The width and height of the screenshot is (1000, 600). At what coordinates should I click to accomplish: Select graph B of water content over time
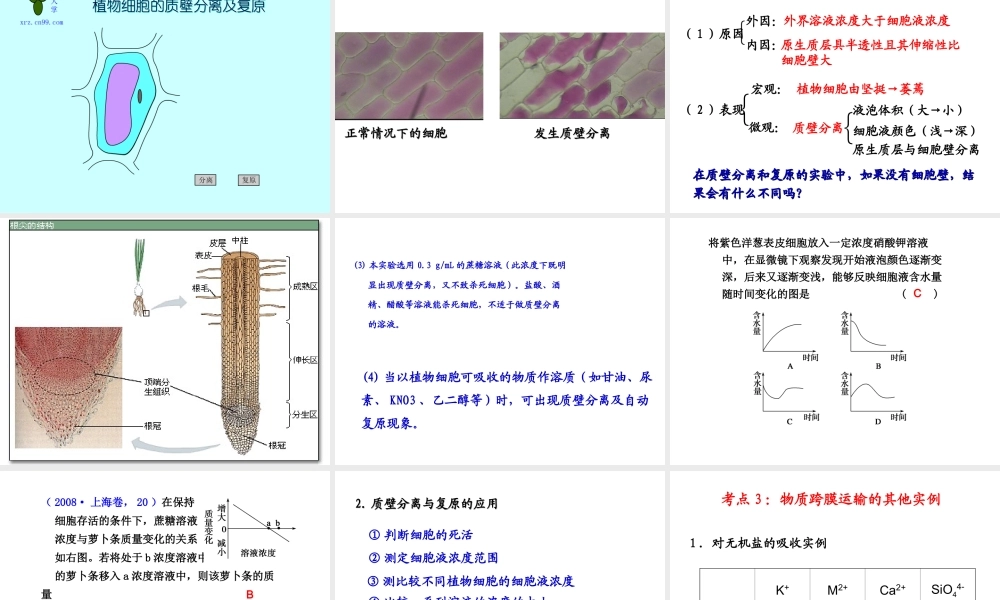[x=874, y=340]
